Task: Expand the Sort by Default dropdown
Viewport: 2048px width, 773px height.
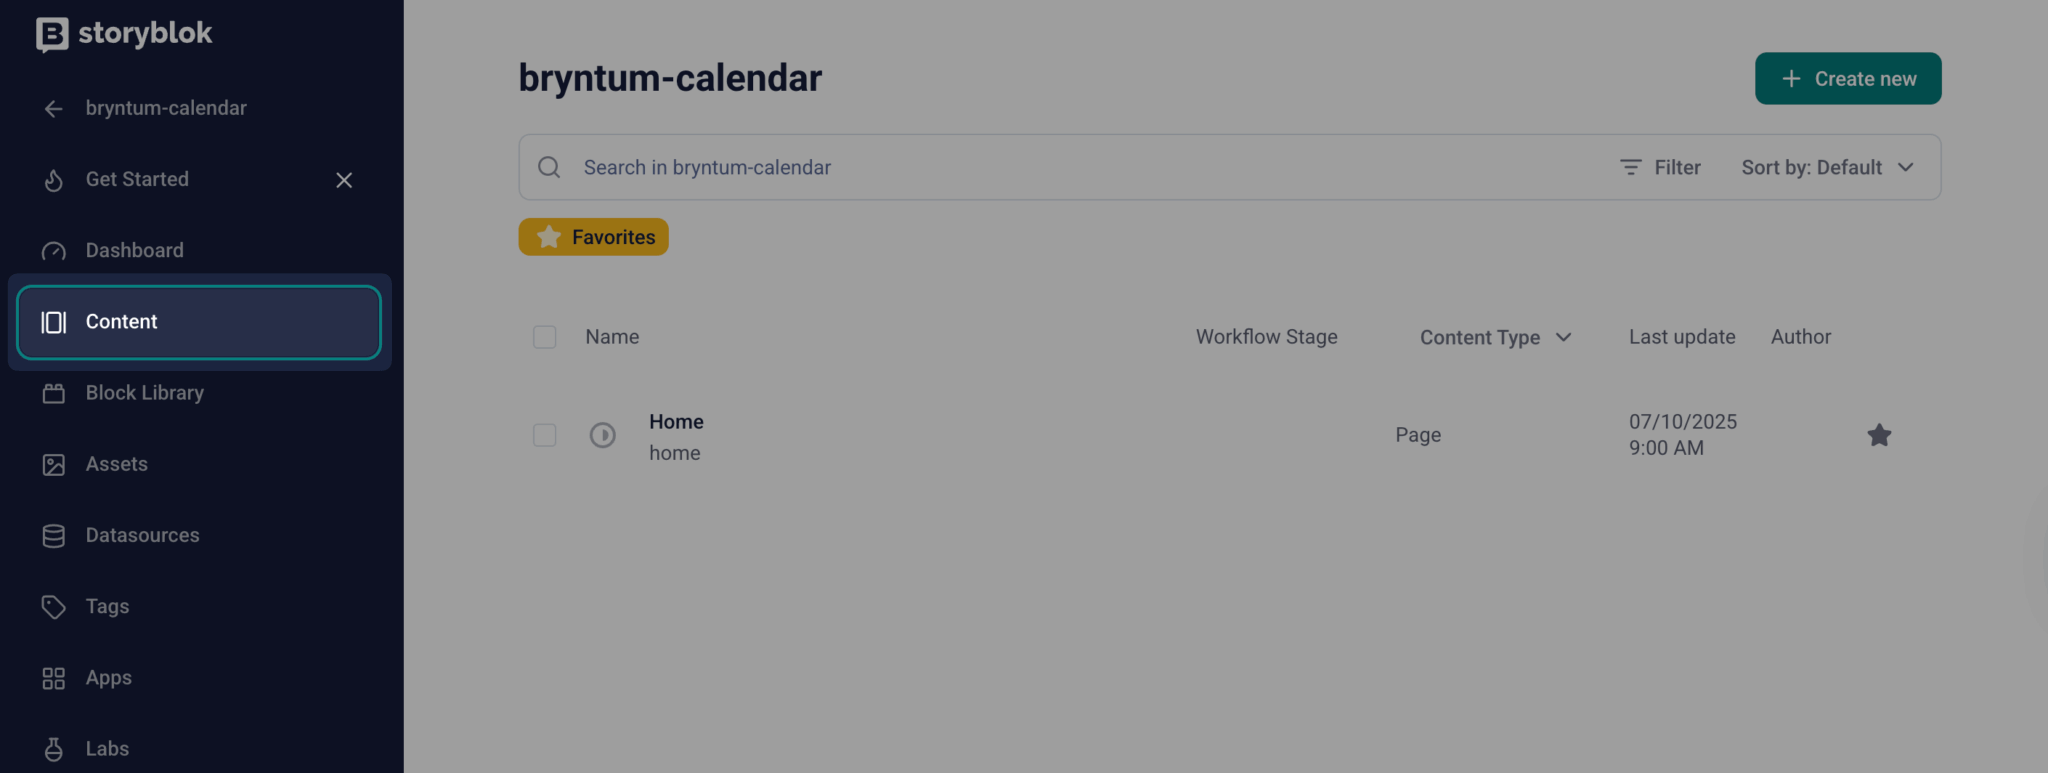Action: coord(1827,168)
